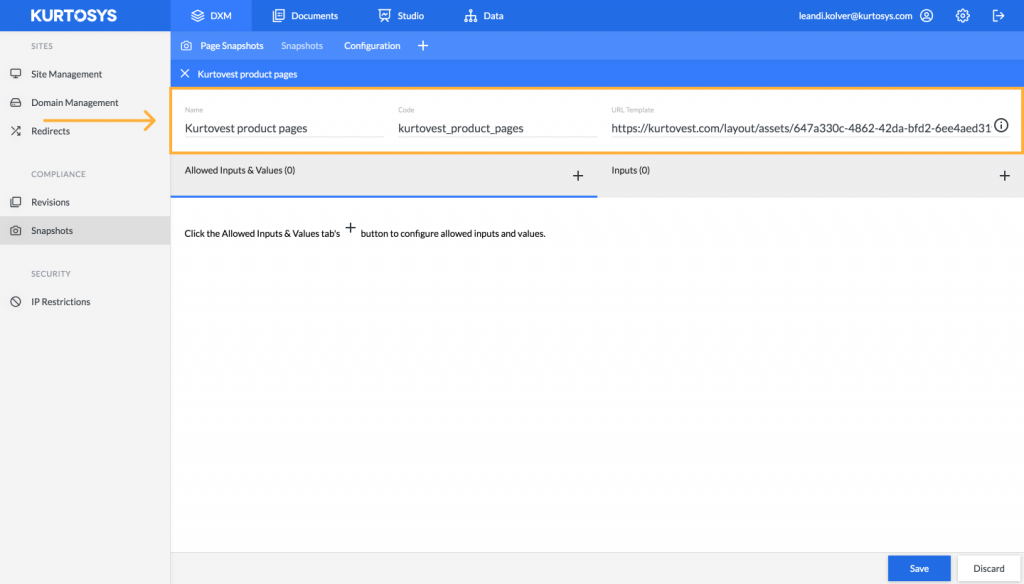The image size is (1024, 584).
Task: Add an allowed input with the plus button
Action: (578, 175)
